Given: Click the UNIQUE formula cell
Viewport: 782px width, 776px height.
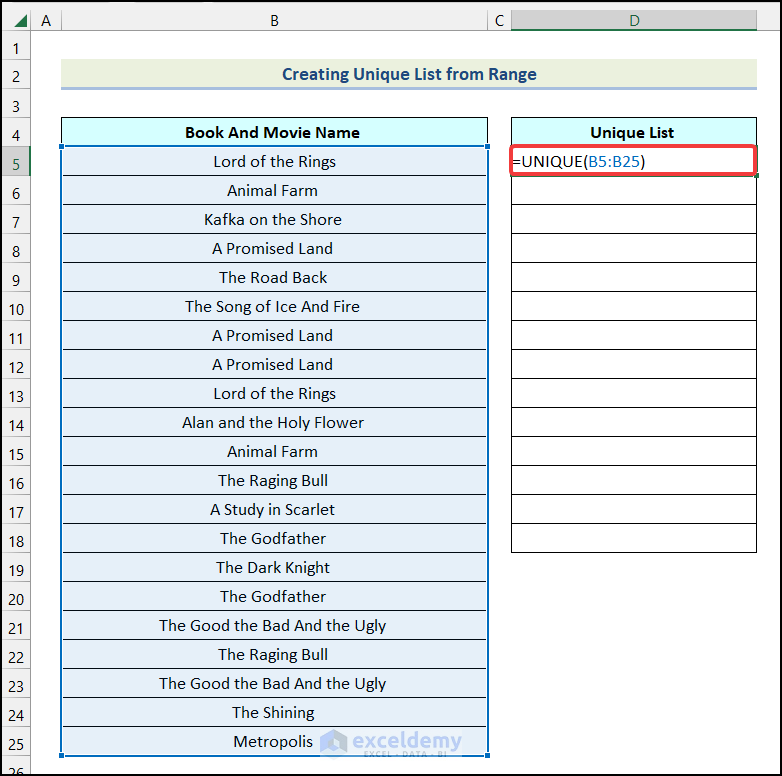Looking at the screenshot, I should click(x=633, y=161).
